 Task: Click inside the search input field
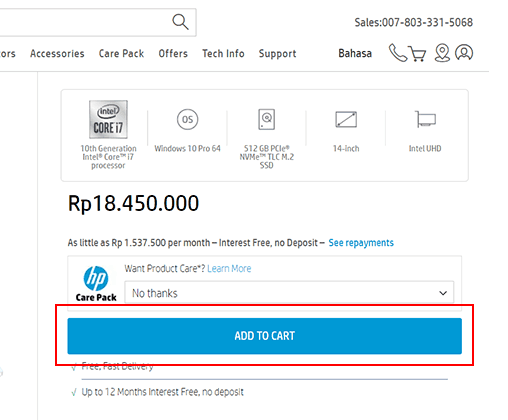[83, 22]
